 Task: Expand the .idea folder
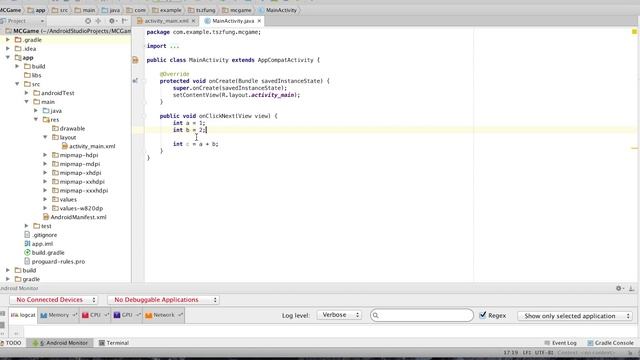[x=8, y=49]
